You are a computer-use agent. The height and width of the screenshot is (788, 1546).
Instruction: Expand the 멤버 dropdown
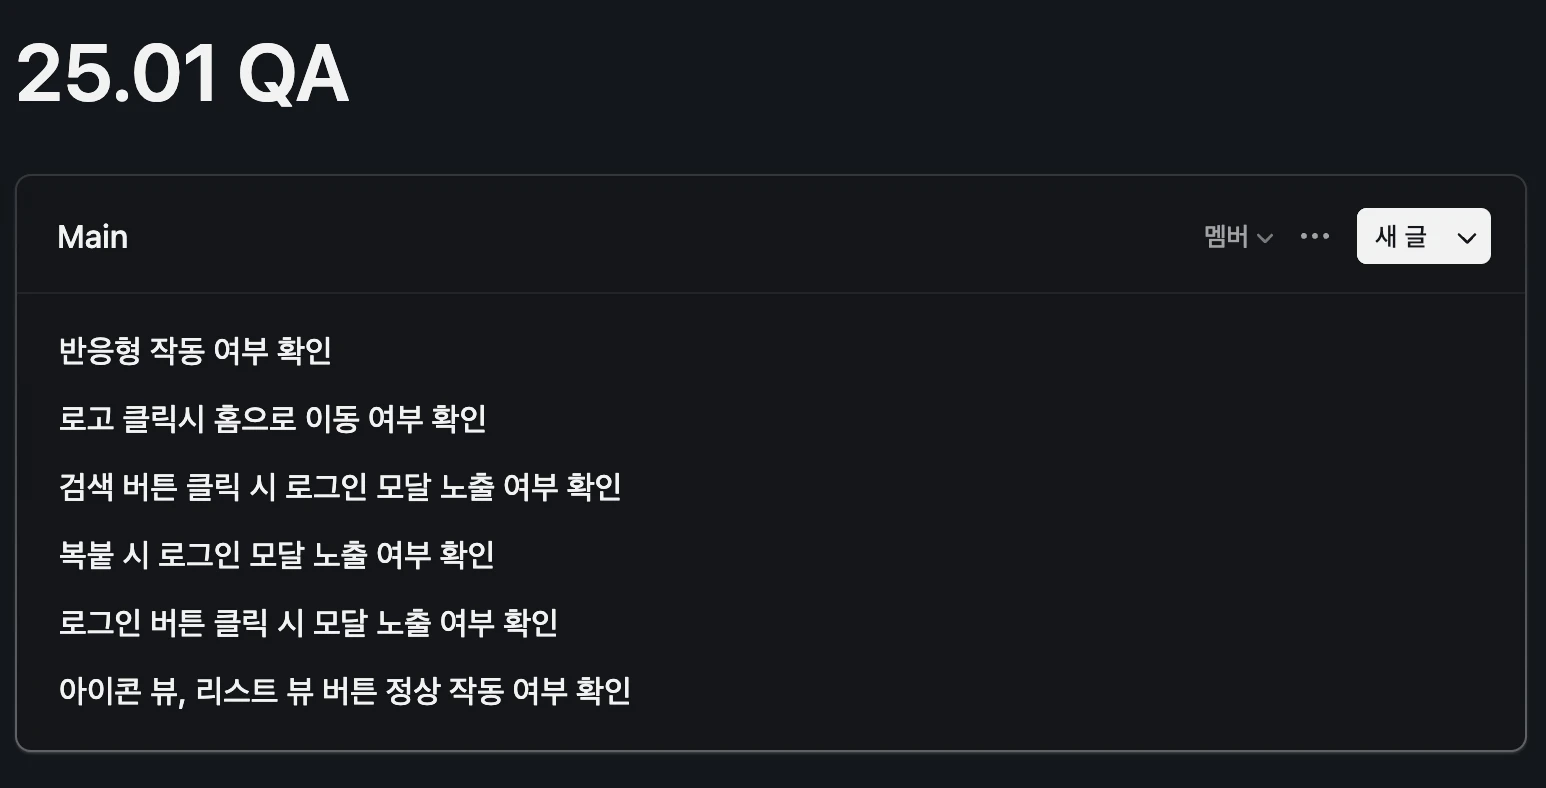click(1237, 237)
